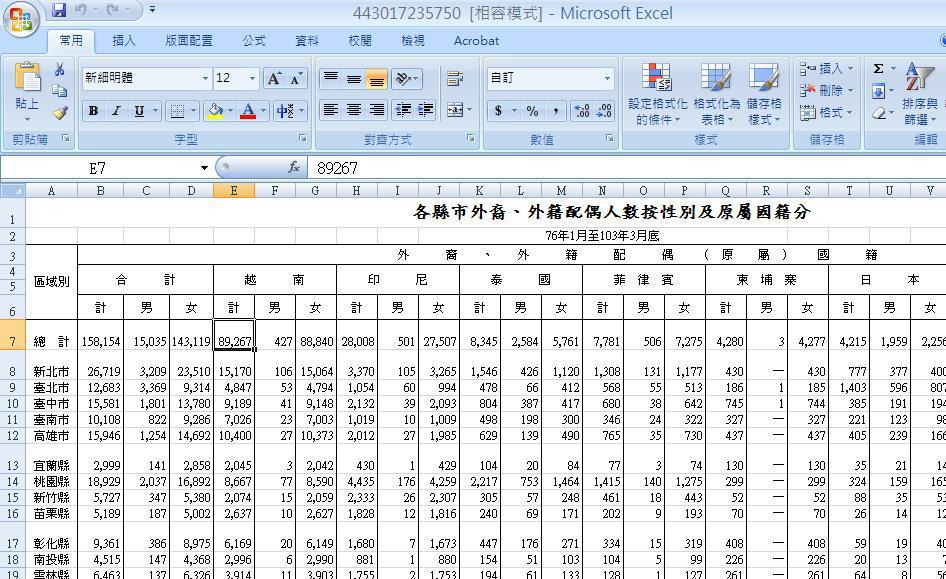Click the 排序與篩選 button
This screenshot has width=946, height=579.
click(919, 93)
